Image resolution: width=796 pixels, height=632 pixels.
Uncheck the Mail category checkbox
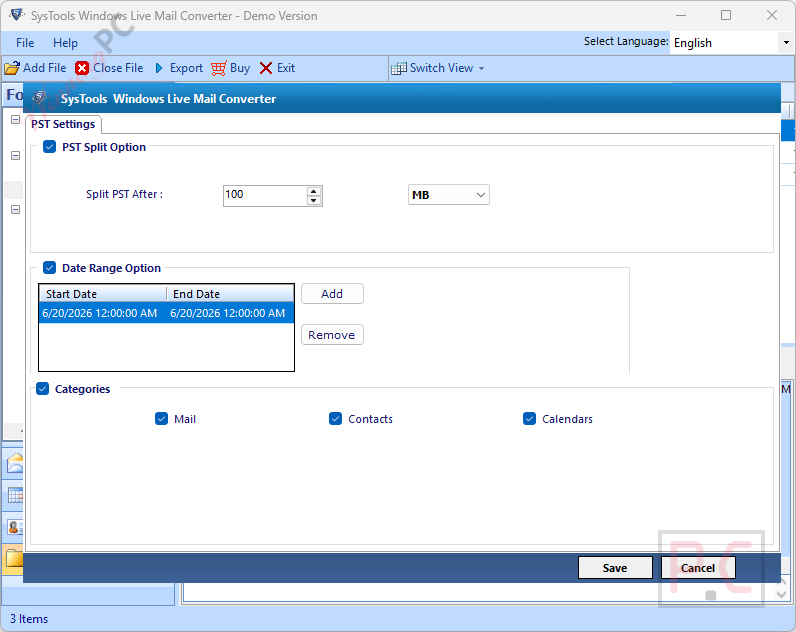point(161,419)
